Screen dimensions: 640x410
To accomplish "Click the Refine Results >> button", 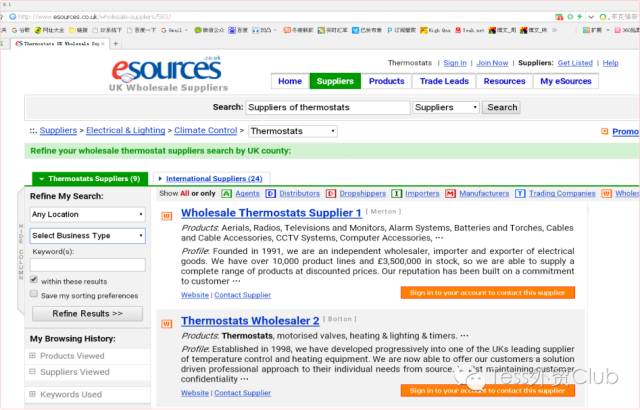I will pyautogui.click(x=87, y=314).
